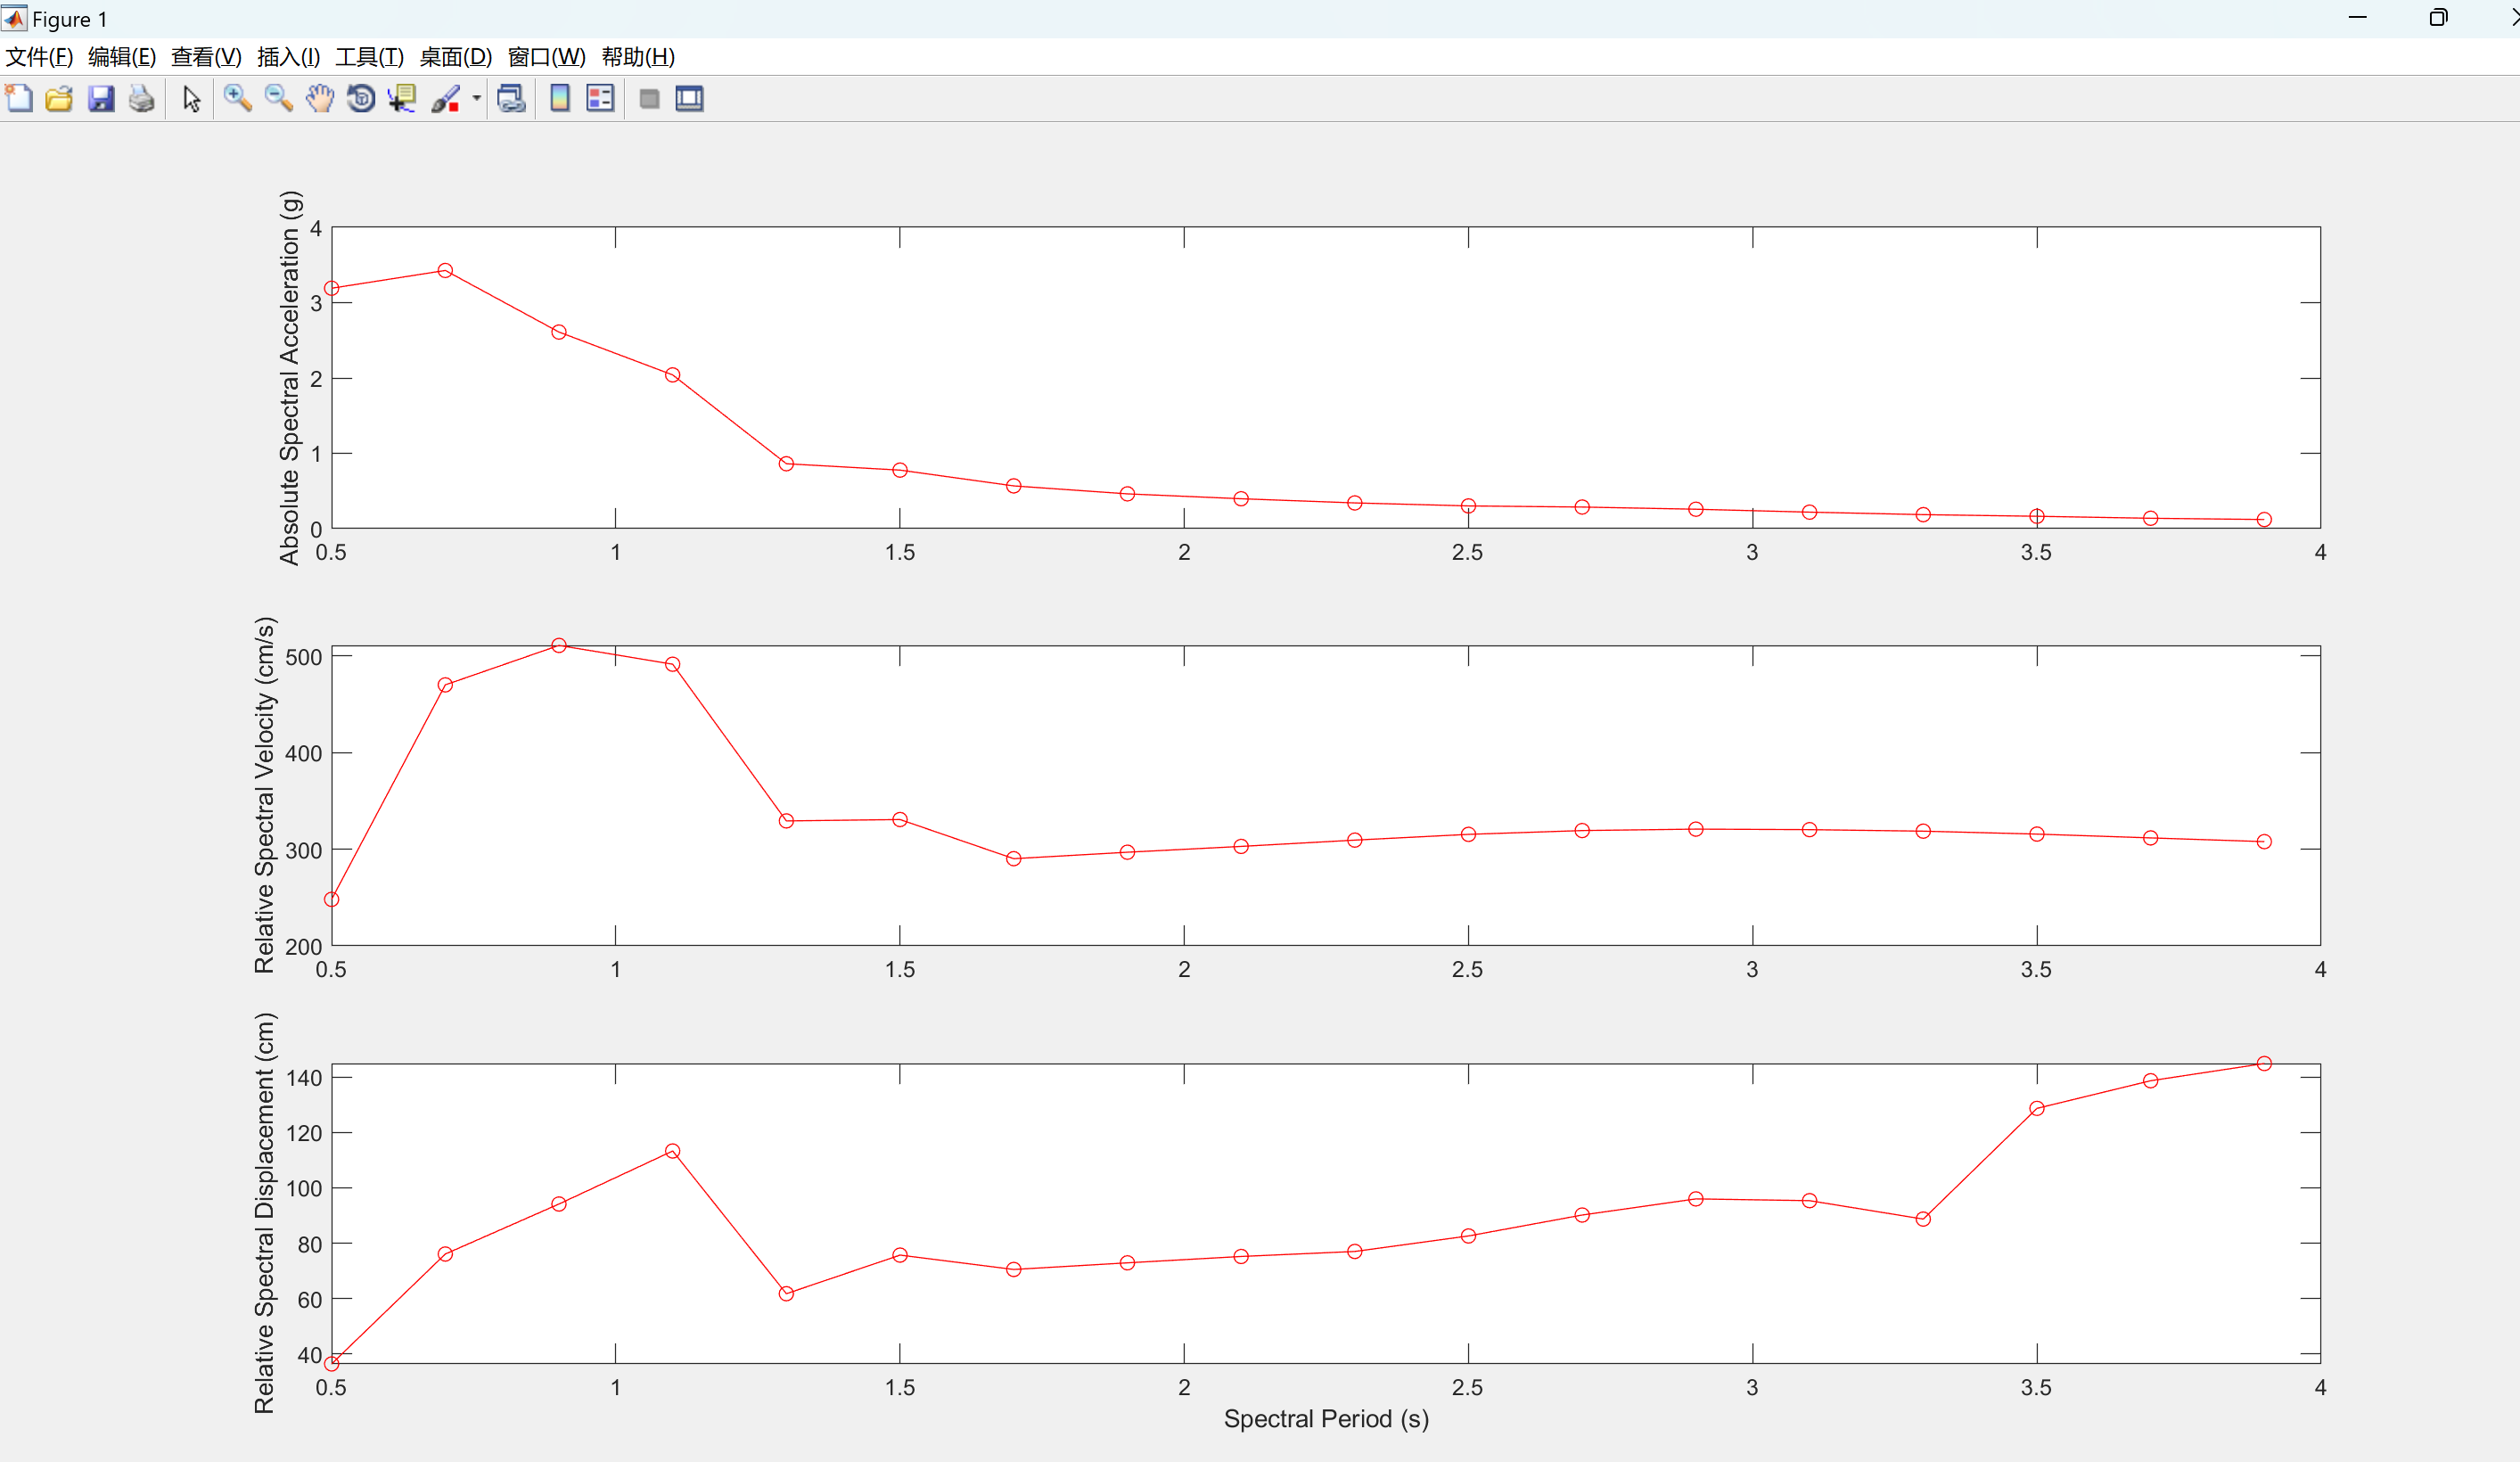Click the Show Plot Tools icon
Image resolution: width=2520 pixels, height=1462 pixels.
(690, 99)
